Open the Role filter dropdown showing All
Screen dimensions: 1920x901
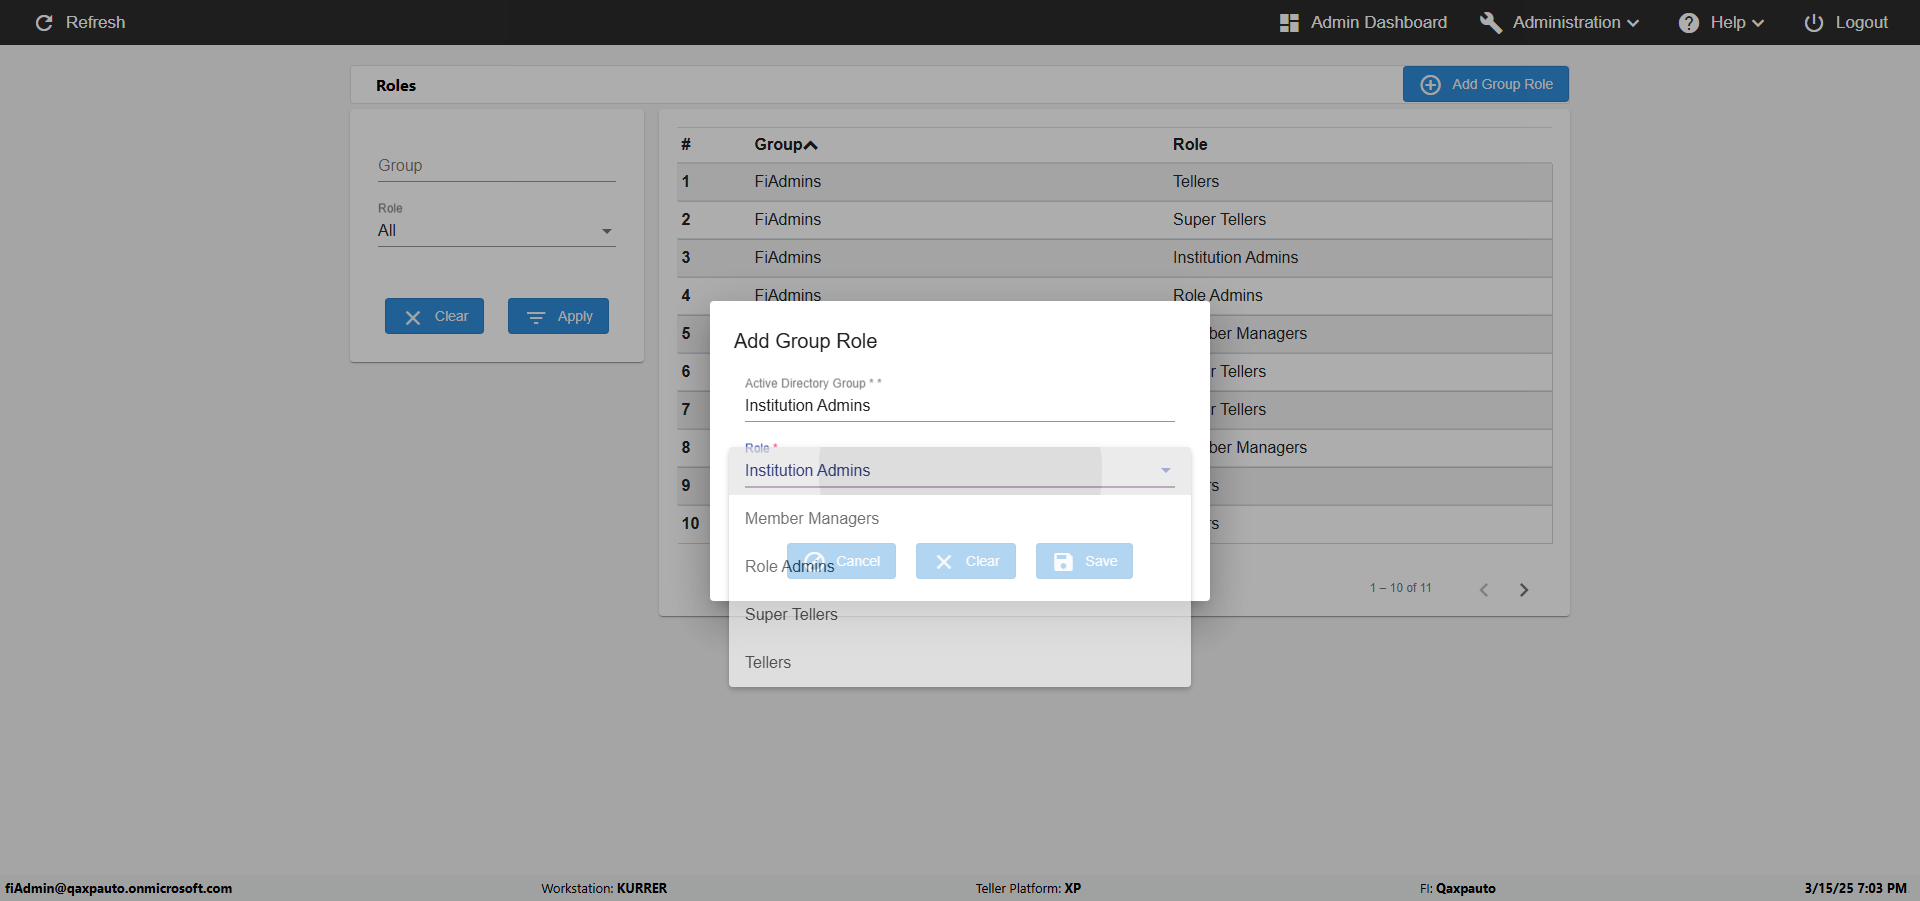tap(496, 231)
